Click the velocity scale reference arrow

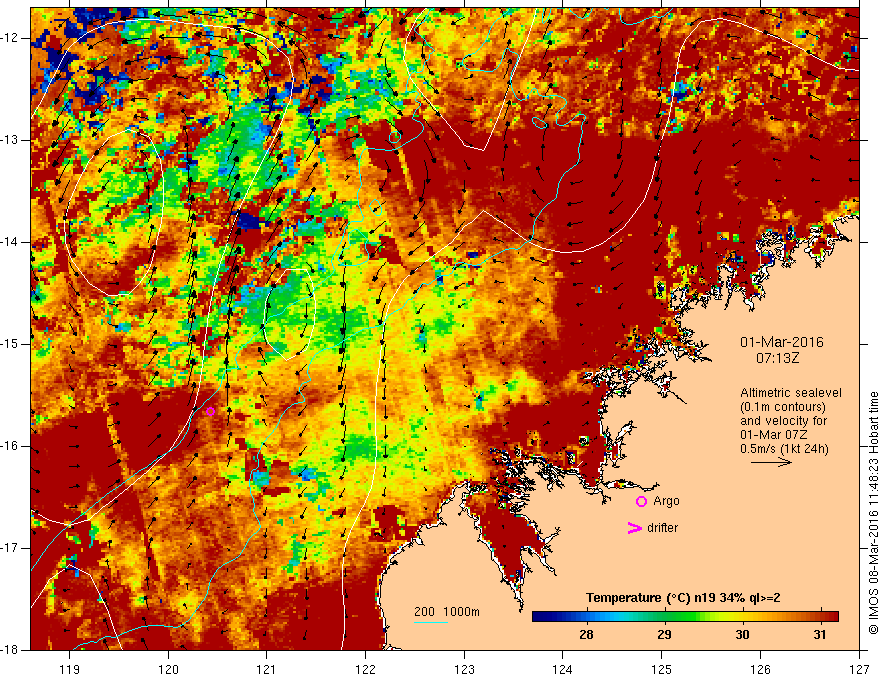(x=771, y=462)
